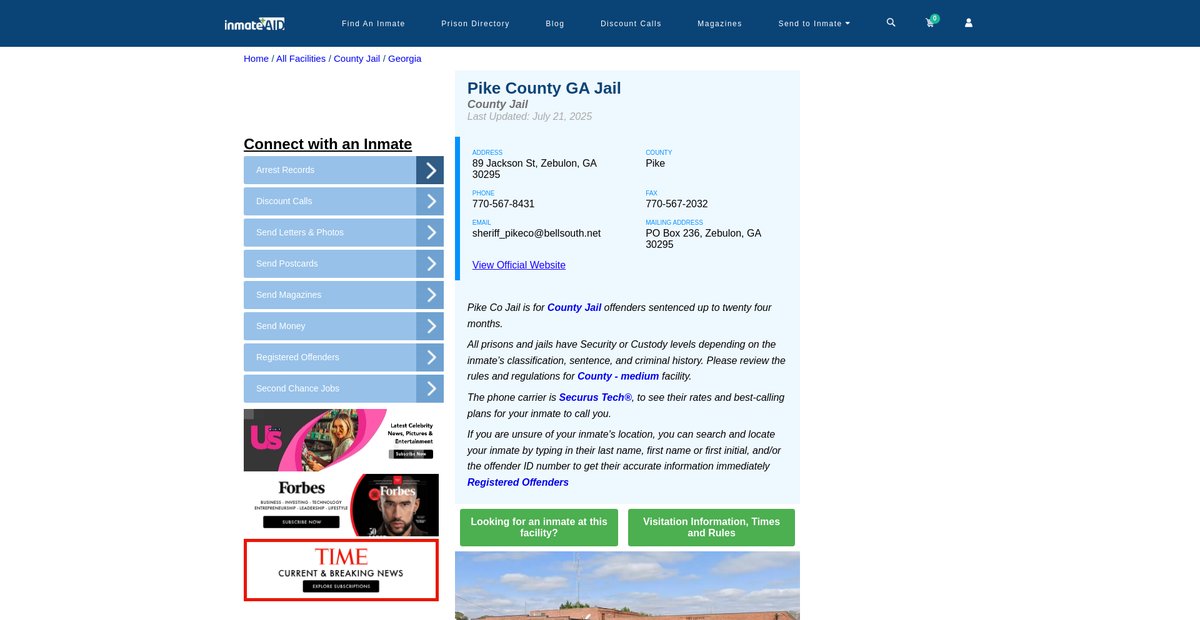This screenshot has width=1200, height=620.
Task: Open the View Official Website link
Action: (x=519, y=265)
